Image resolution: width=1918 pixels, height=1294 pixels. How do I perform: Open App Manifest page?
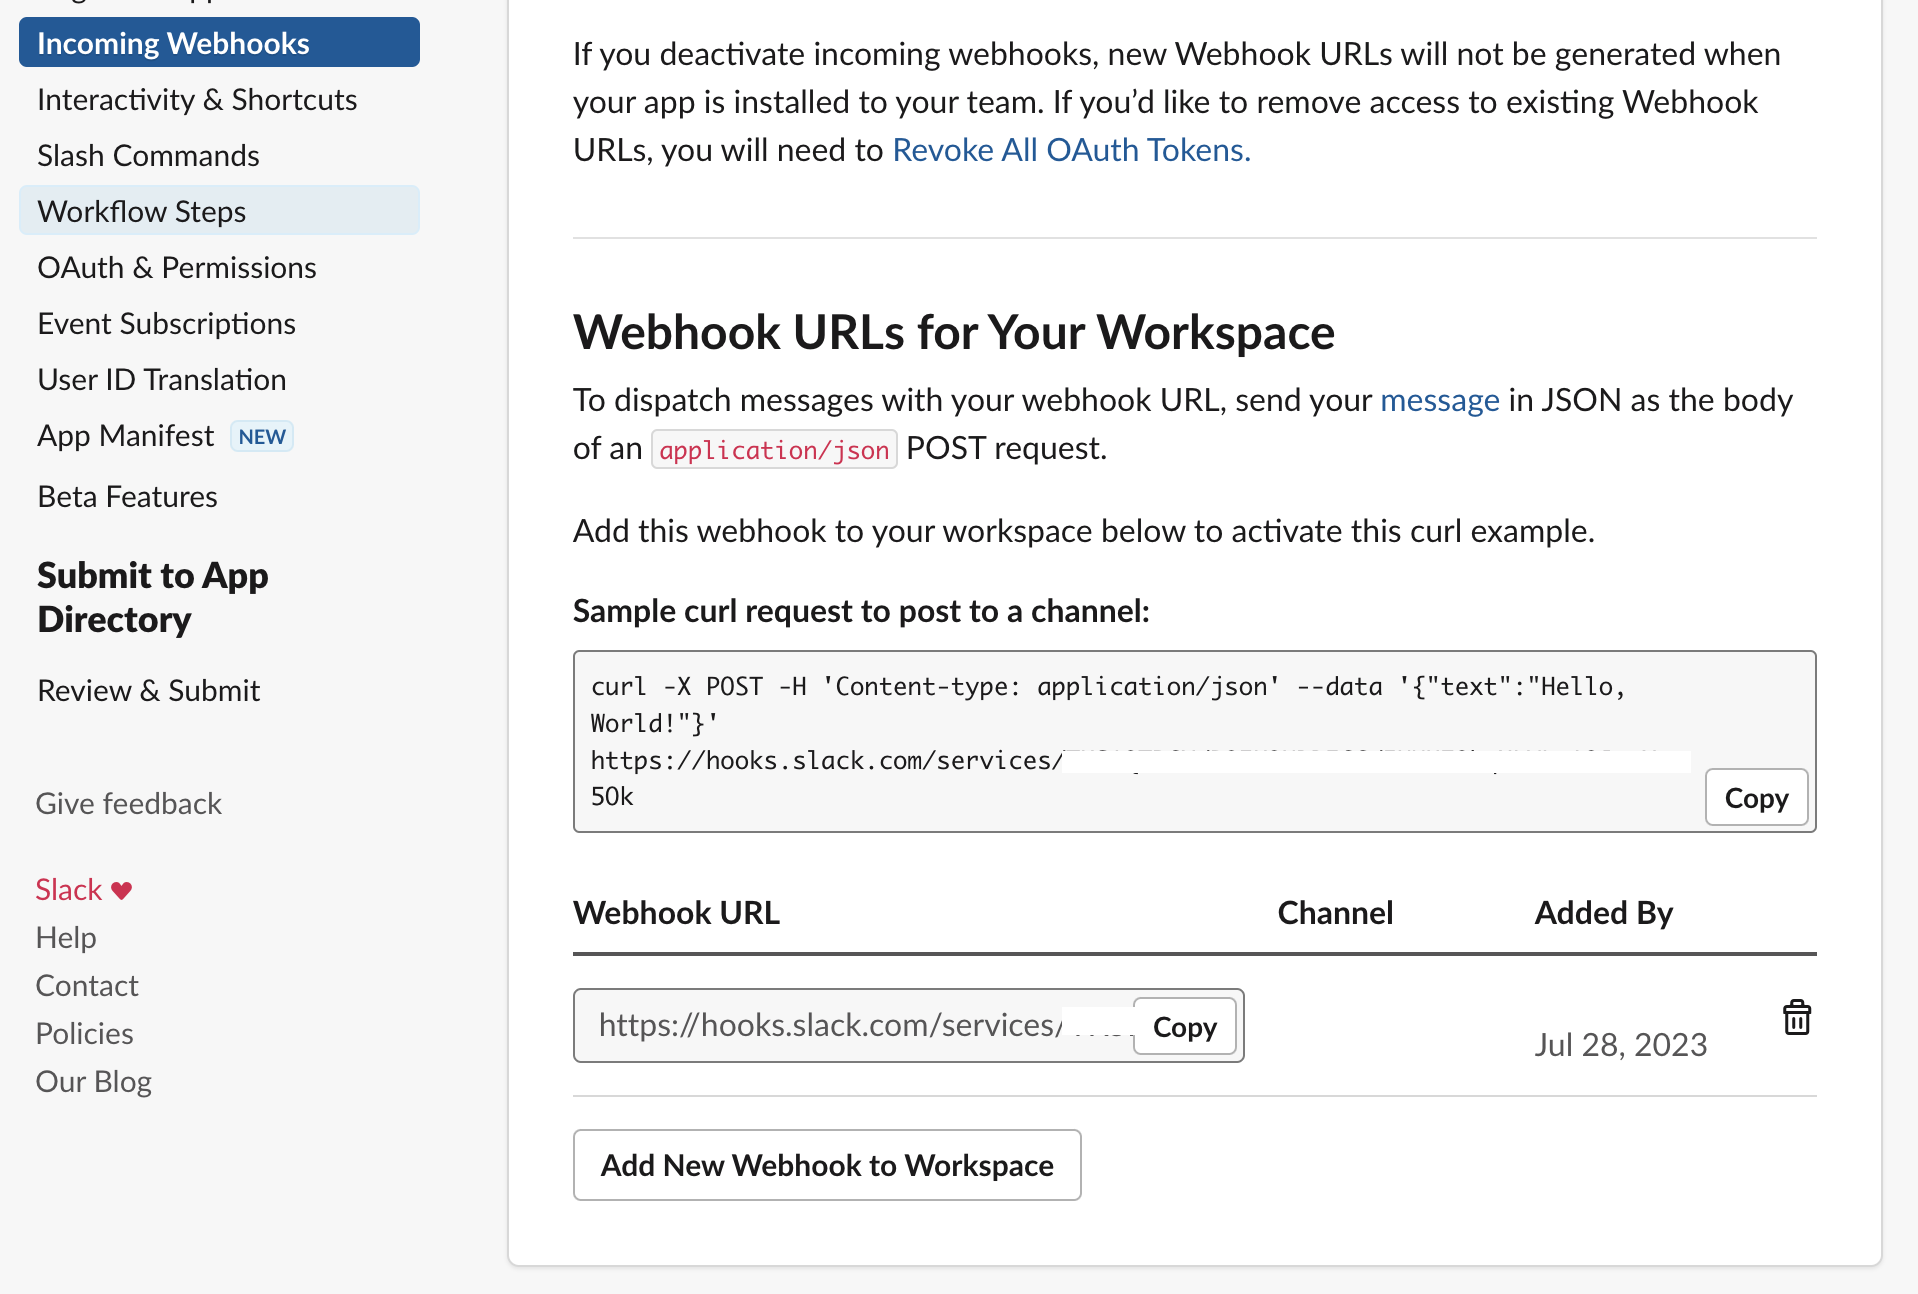(x=126, y=436)
